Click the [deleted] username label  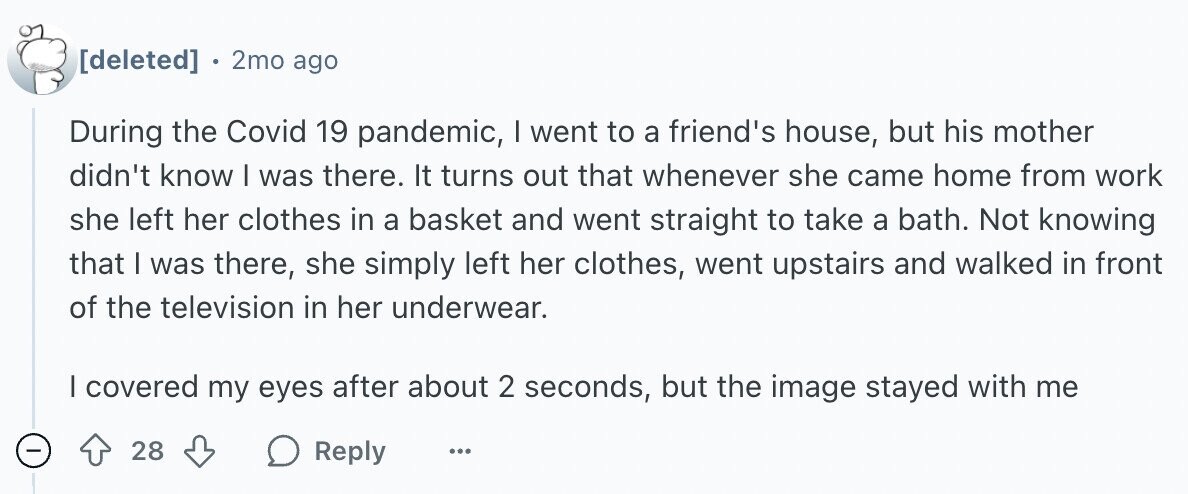[139, 60]
